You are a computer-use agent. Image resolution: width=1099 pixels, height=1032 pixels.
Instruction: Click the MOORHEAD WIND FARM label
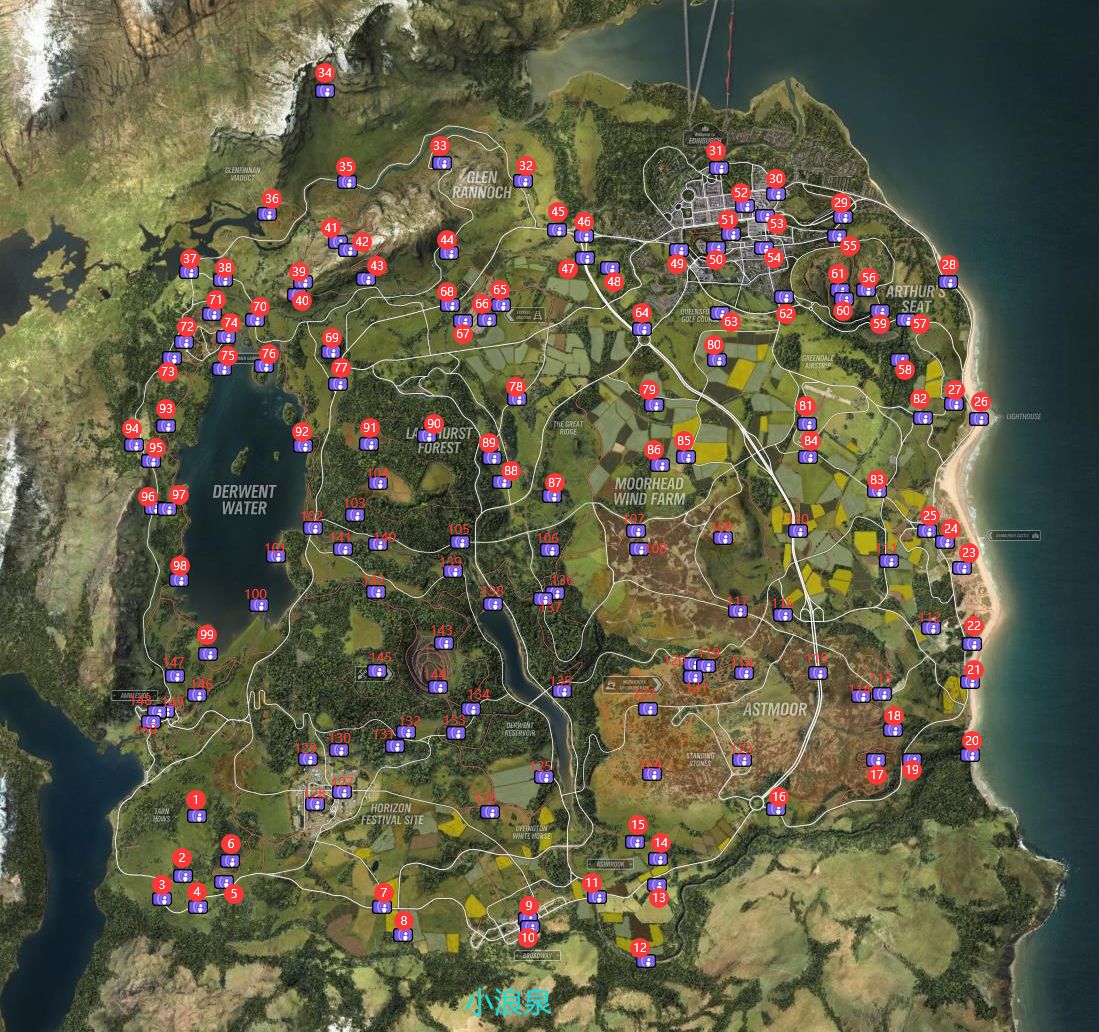point(650,491)
